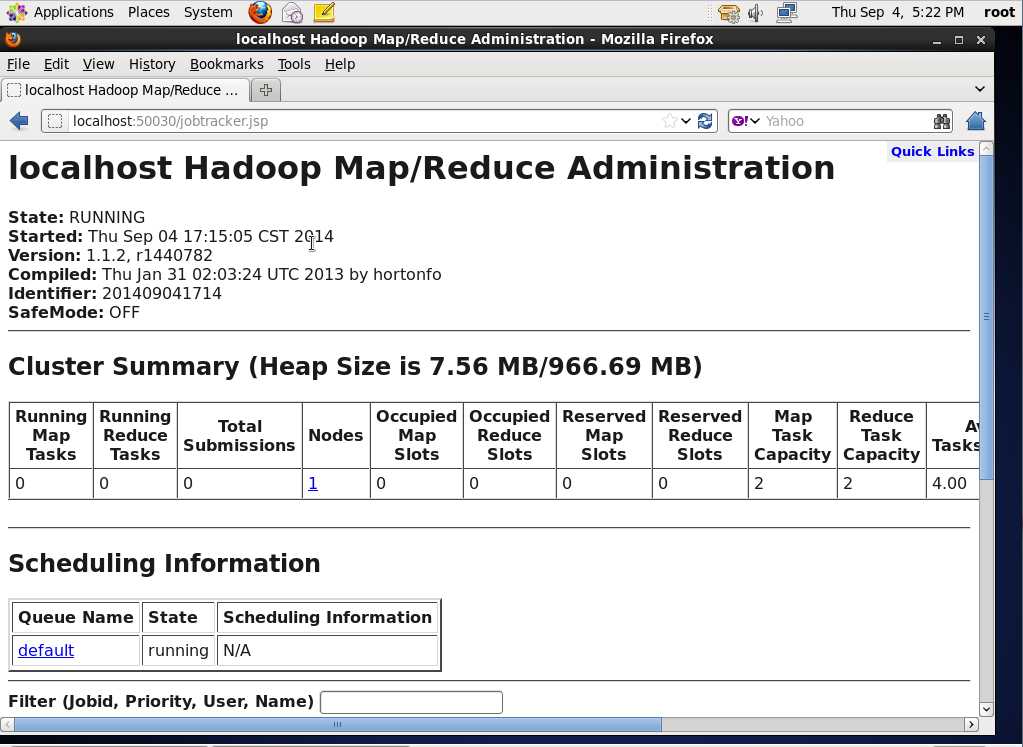Open the mail client panel icon
The height and width of the screenshot is (747, 1023).
point(292,12)
